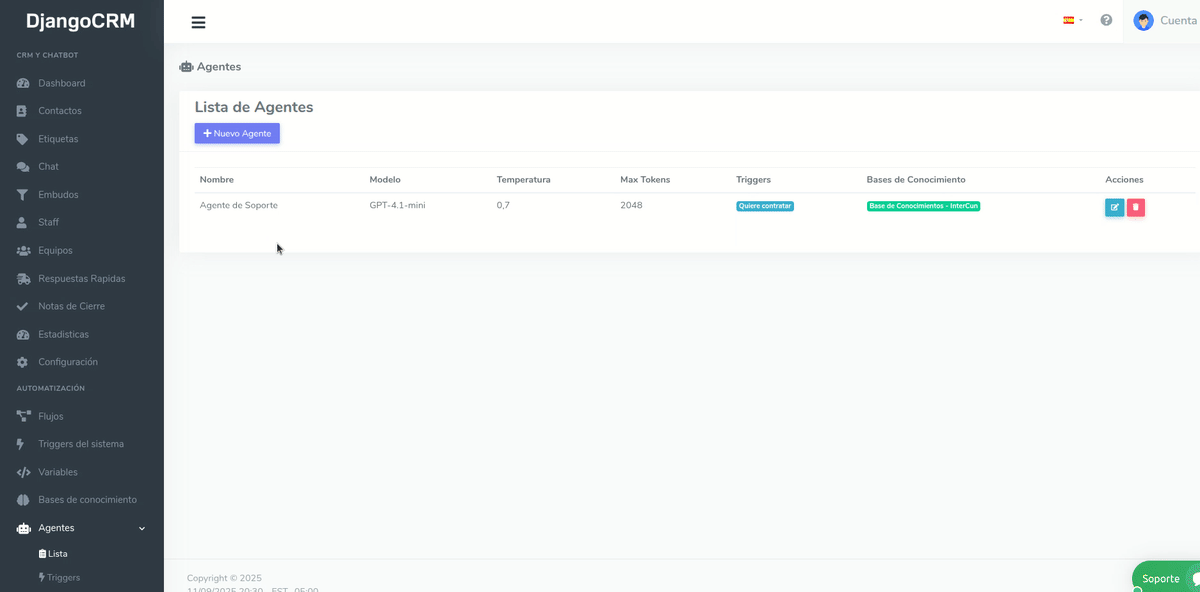1200x592 pixels.
Task: Click the Copyright © 2025 footer text
Action: 224,578
